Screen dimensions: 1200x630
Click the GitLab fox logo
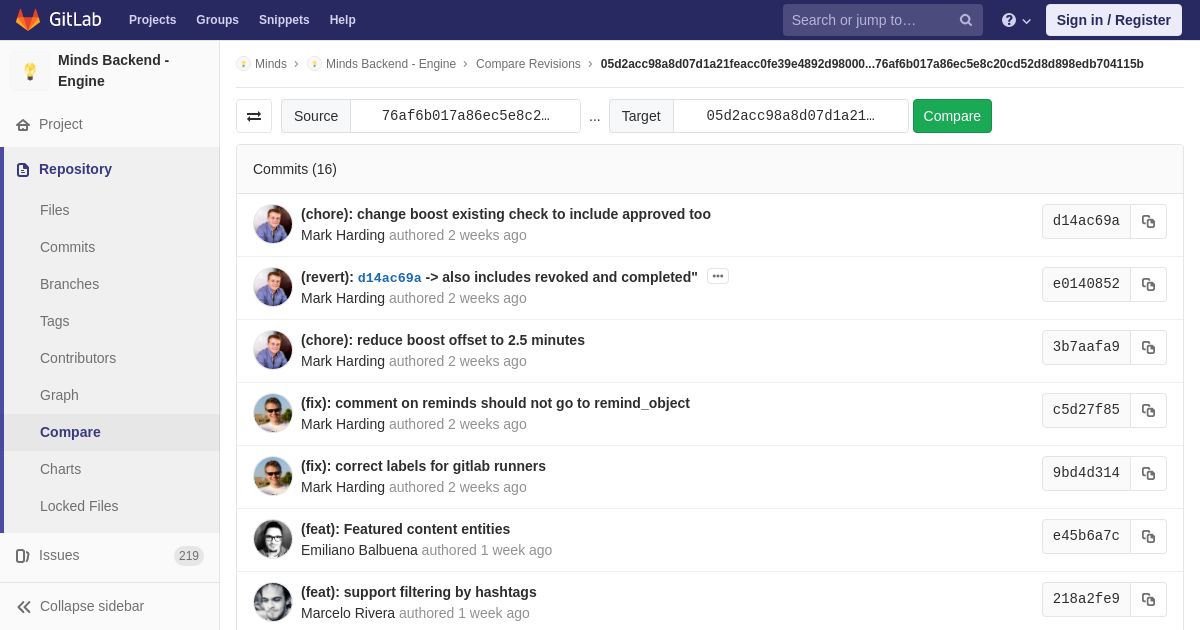tap(28, 20)
